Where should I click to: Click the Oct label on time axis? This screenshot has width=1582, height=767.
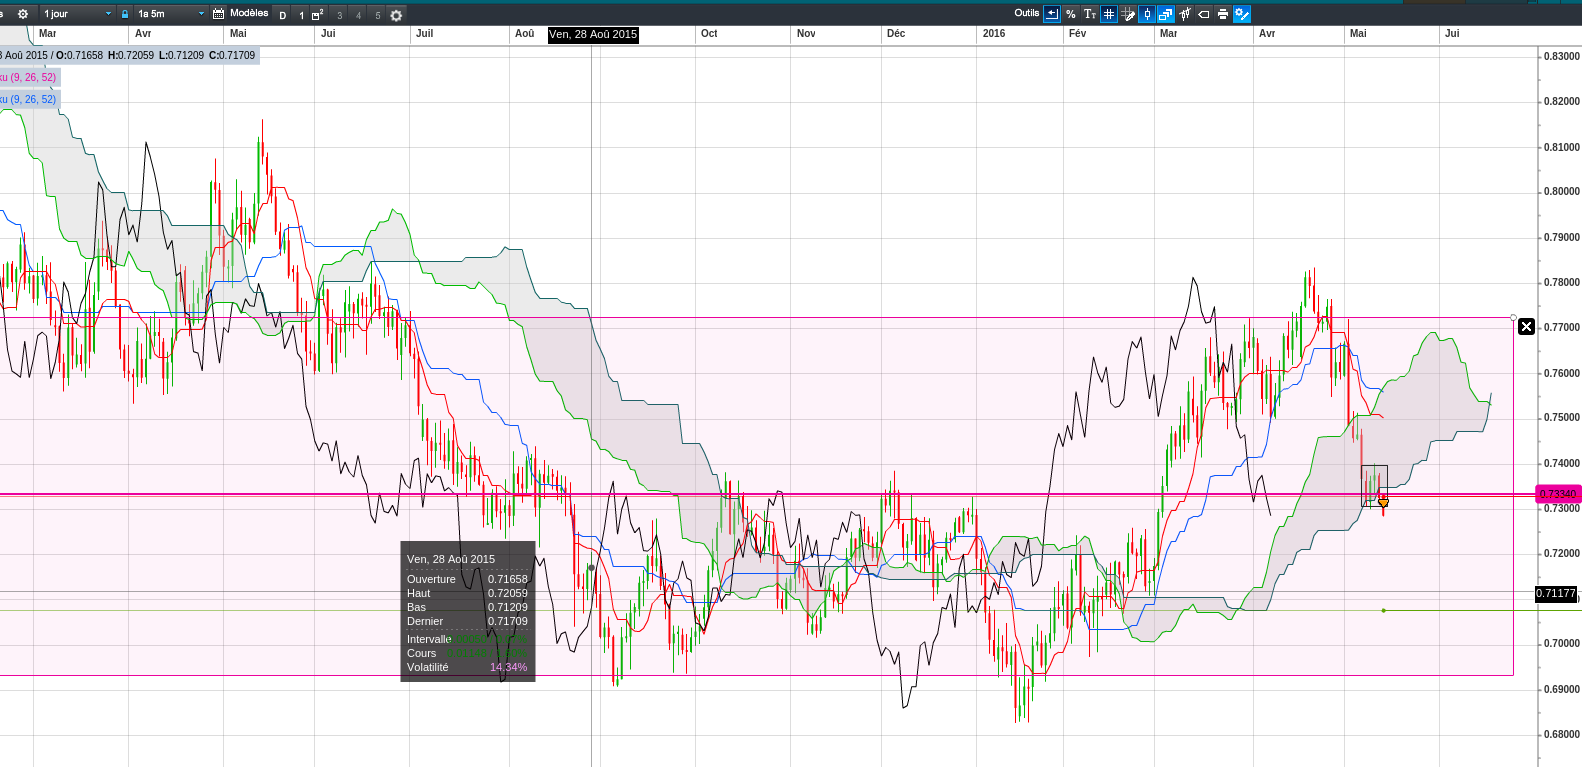709,33
